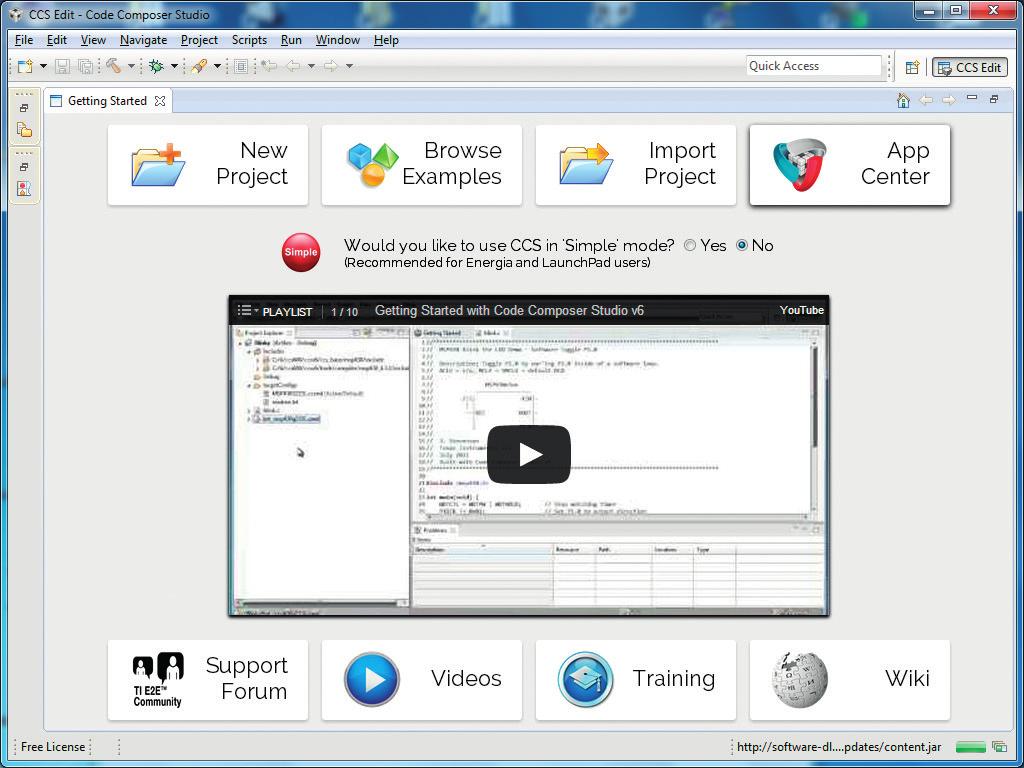Open the Forward history dropdown arrow
This screenshot has width=1024, height=768.
349,66
